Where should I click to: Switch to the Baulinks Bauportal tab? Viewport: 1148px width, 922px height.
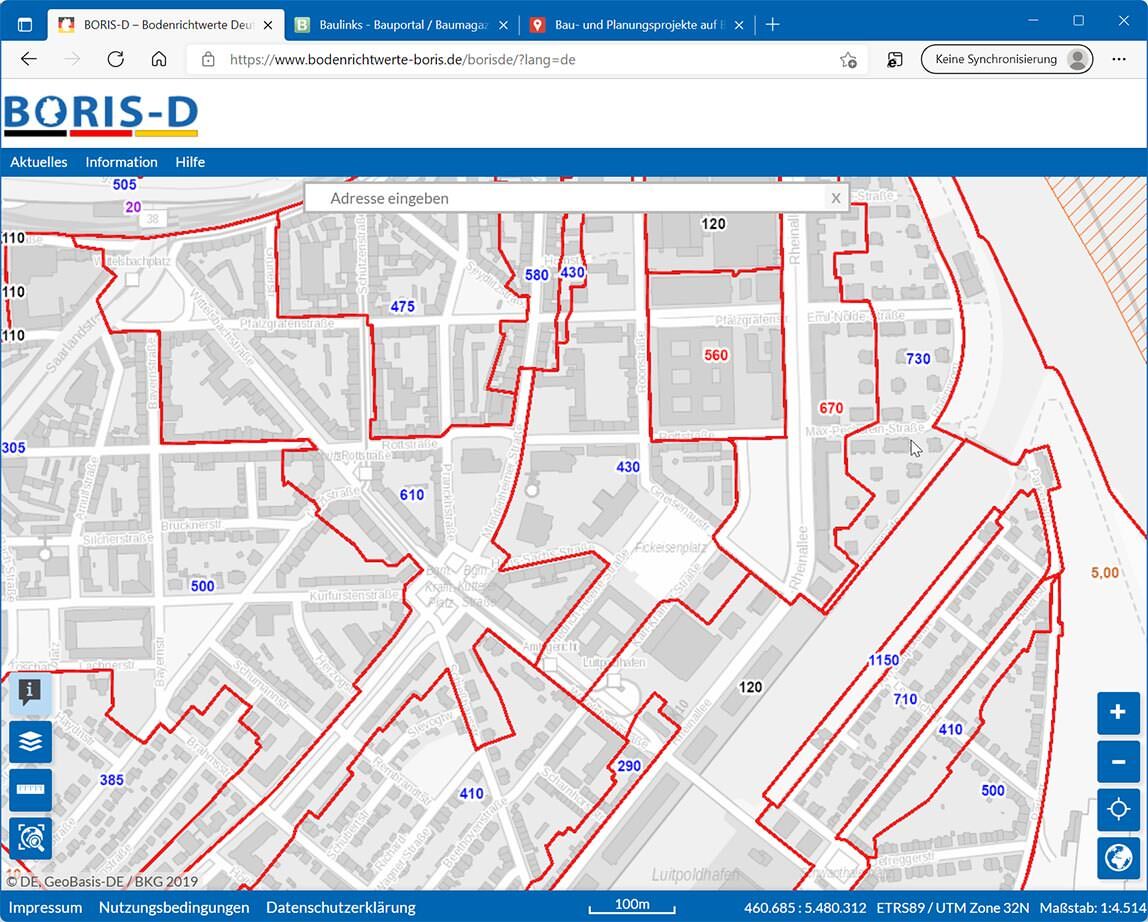click(x=402, y=25)
